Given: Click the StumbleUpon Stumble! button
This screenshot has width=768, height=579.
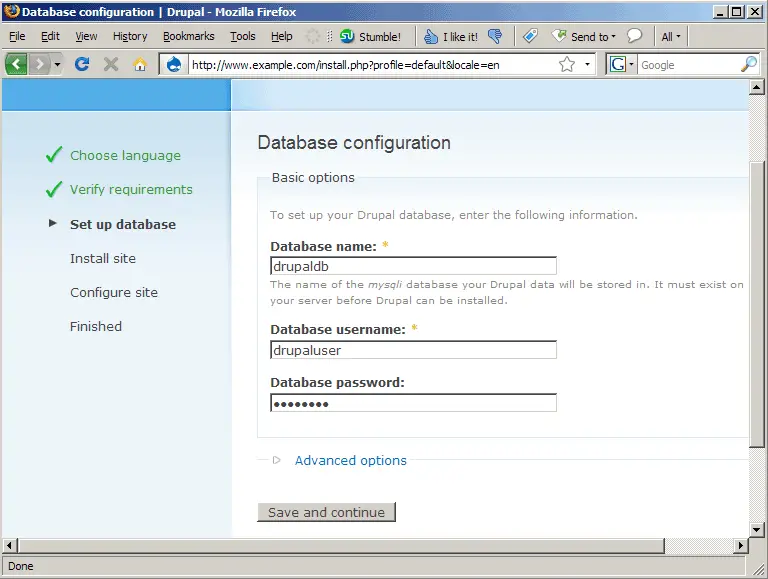Looking at the screenshot, I should click(x=370, y=37).
